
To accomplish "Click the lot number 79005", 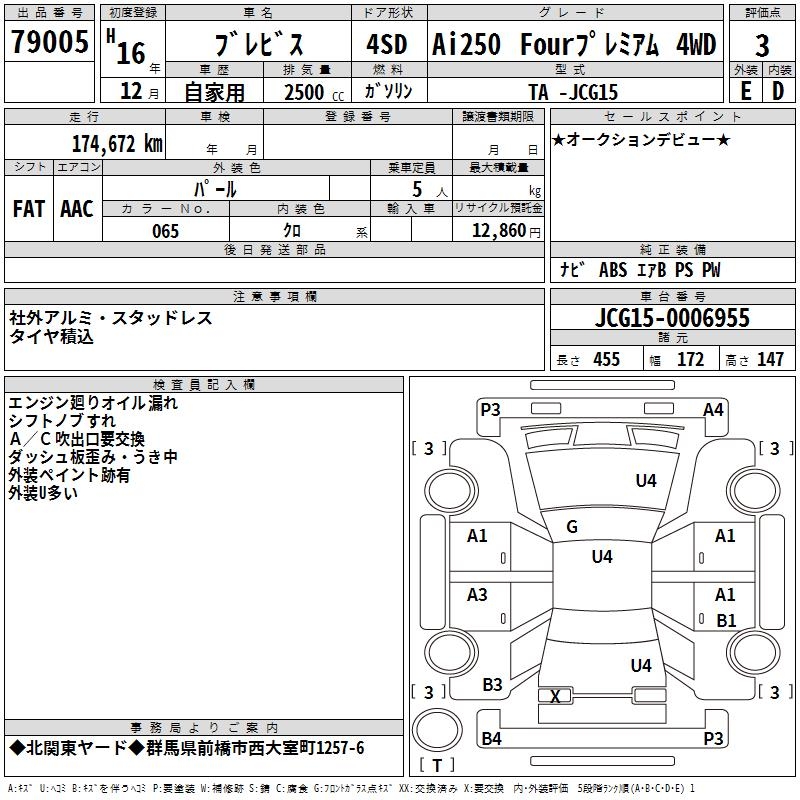I will click(x=49, y=41).
